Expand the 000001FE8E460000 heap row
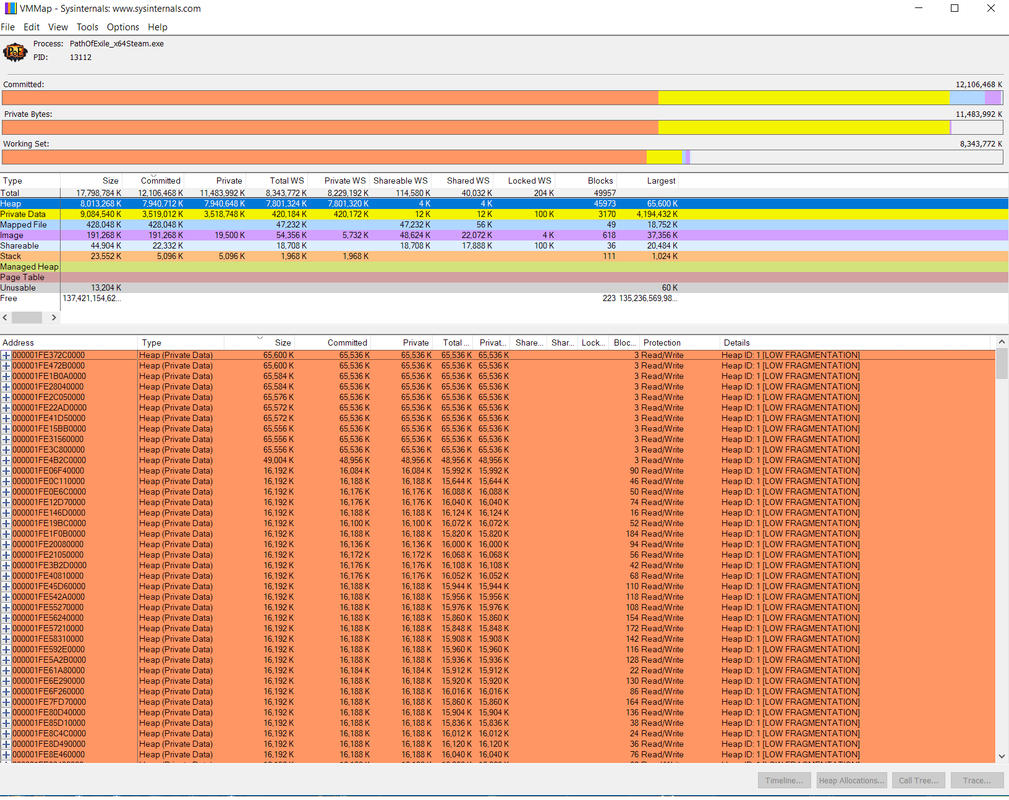This screenshot has width=1009, height=800. [x=6, y=754]
